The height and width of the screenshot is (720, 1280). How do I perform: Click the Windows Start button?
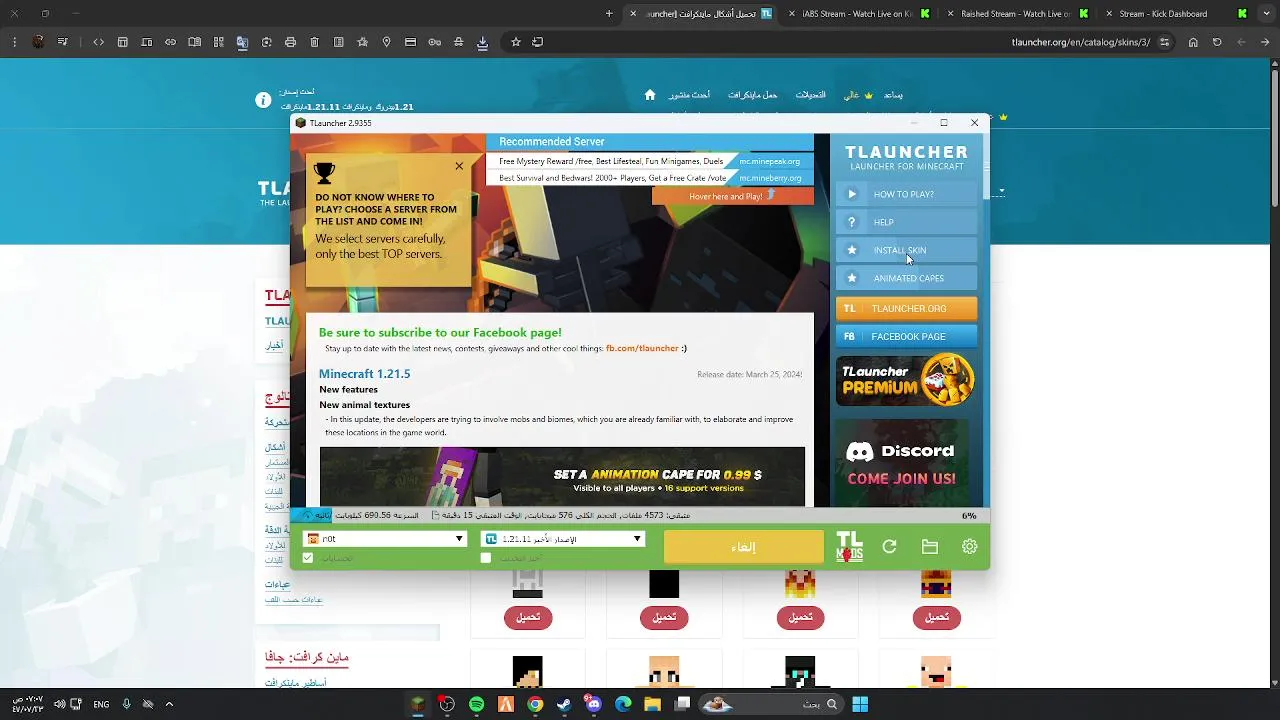point(860,704)
